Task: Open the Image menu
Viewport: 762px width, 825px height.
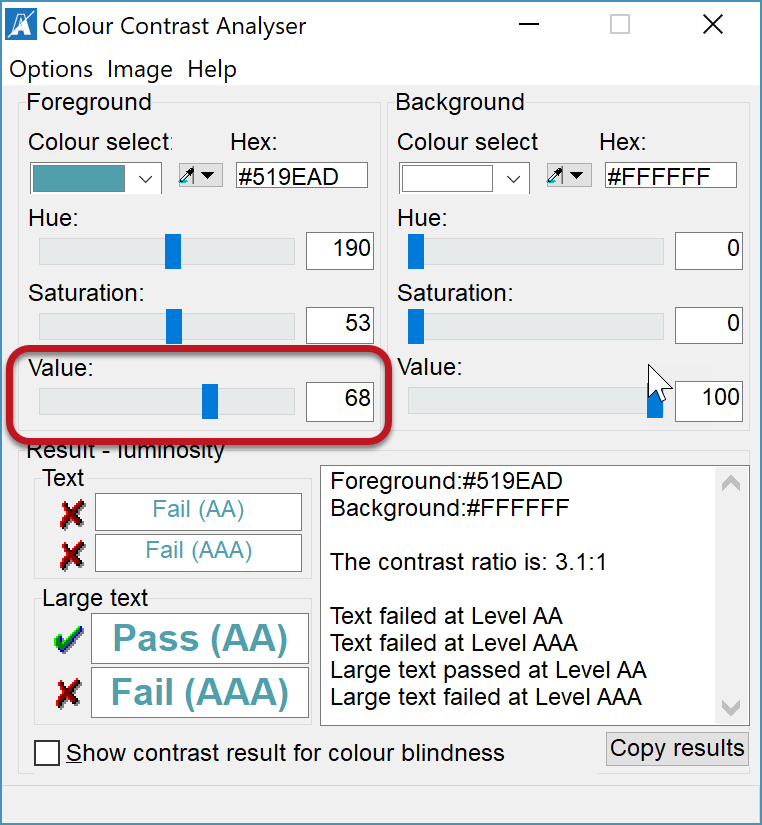Action: click(139, 69)
